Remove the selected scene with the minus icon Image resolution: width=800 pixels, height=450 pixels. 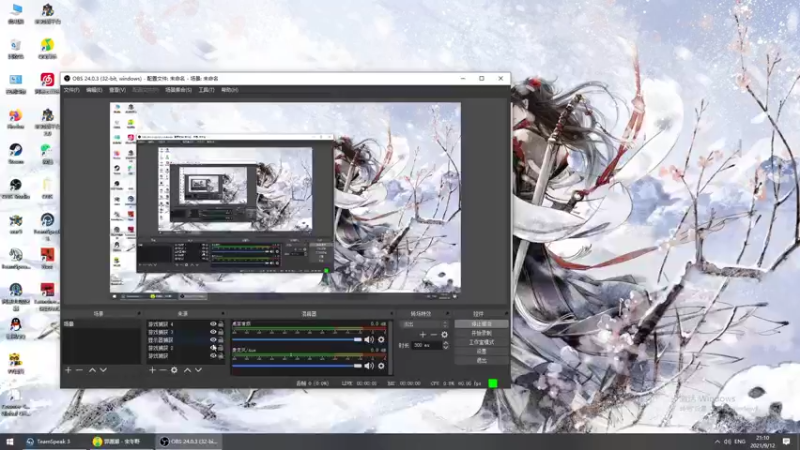point(79,370)
